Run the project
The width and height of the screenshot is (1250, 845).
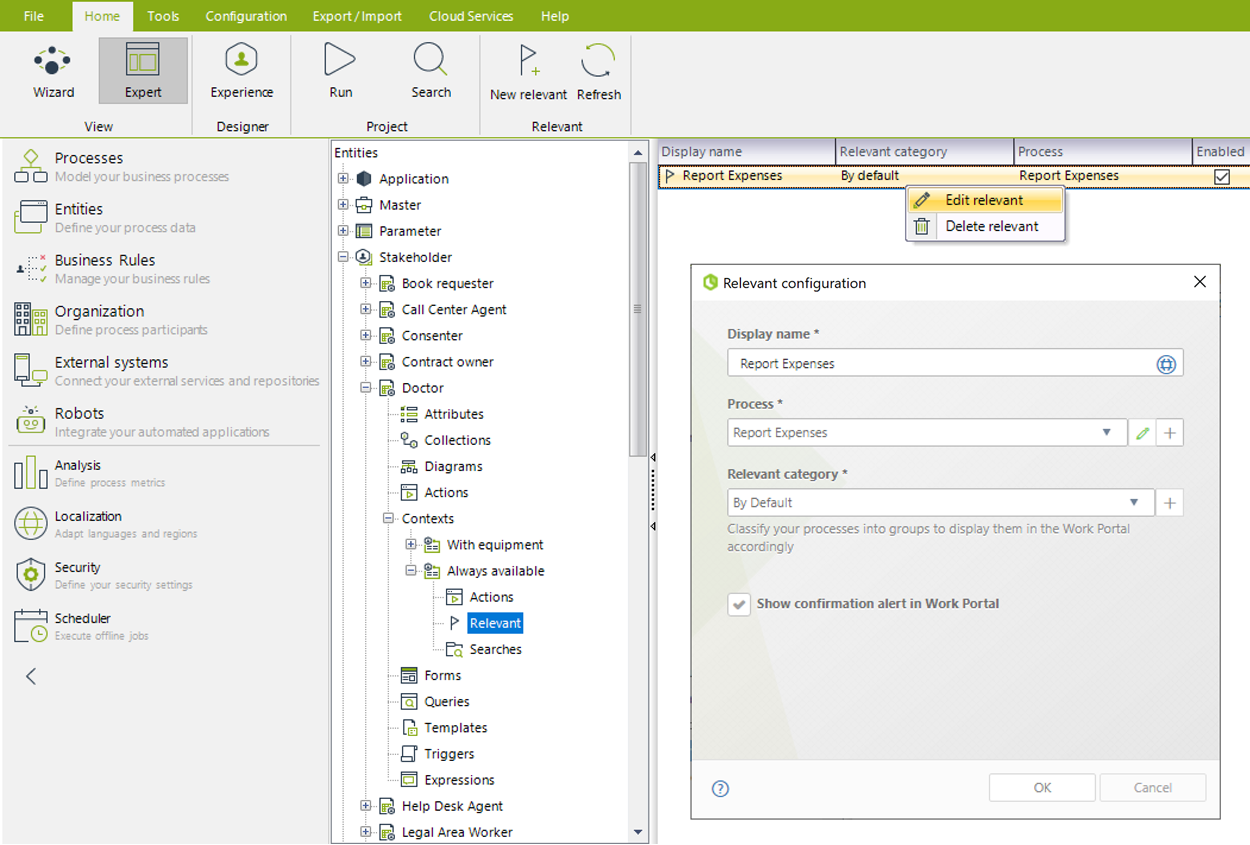340,71
